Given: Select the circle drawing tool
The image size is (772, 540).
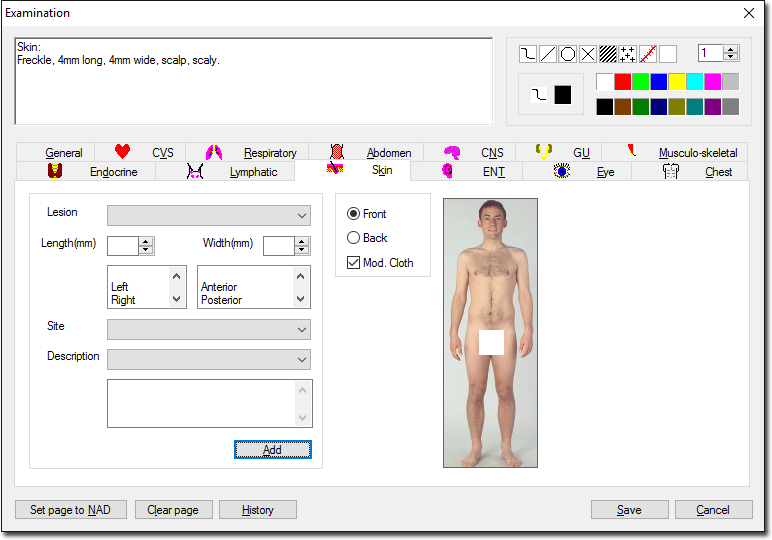Looking at the screenshot, I should 567,54.
